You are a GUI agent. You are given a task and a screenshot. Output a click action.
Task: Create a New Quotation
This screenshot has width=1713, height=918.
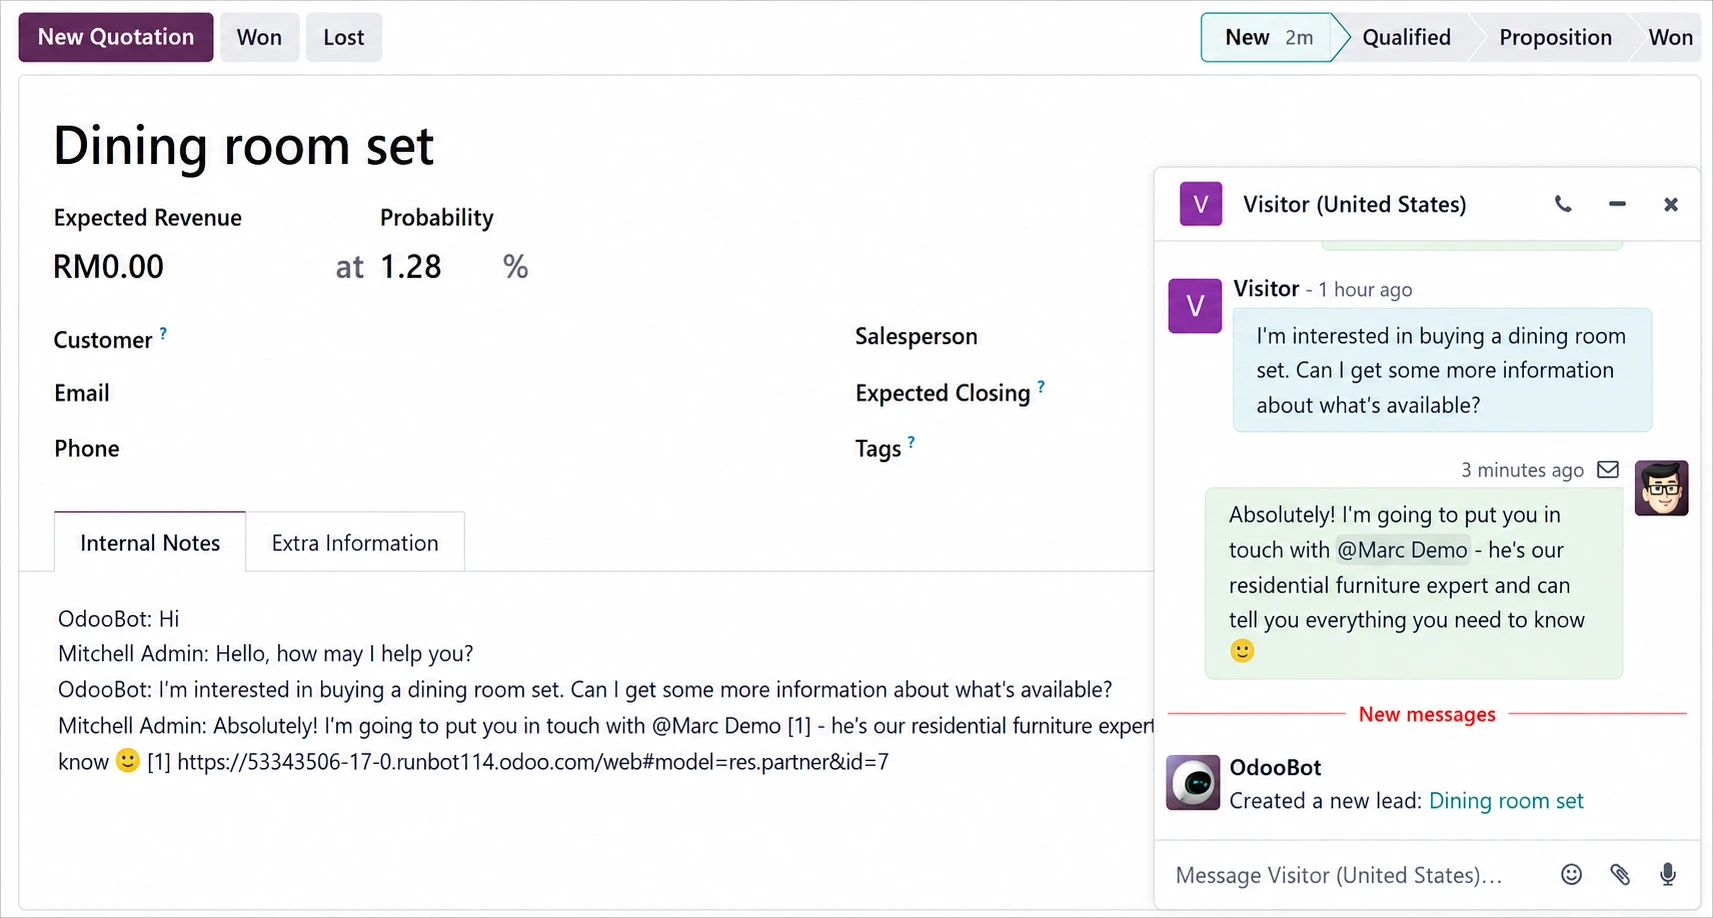click(116, 37)
